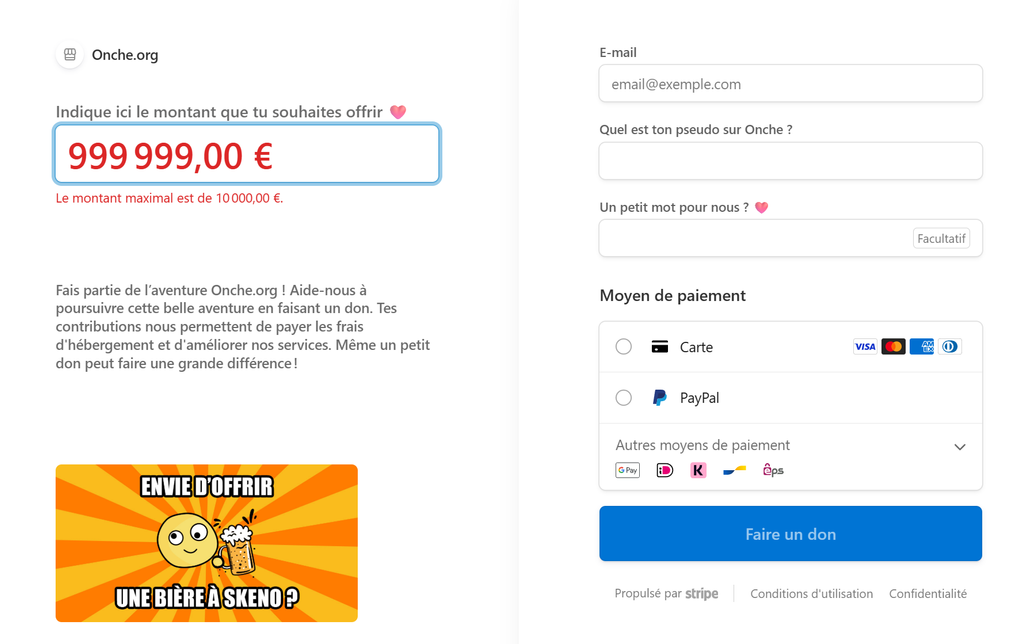The height and width of the screenshot is (644, 1024).
Task: Select the PayPal radio button
Action: tap(624, 398)
